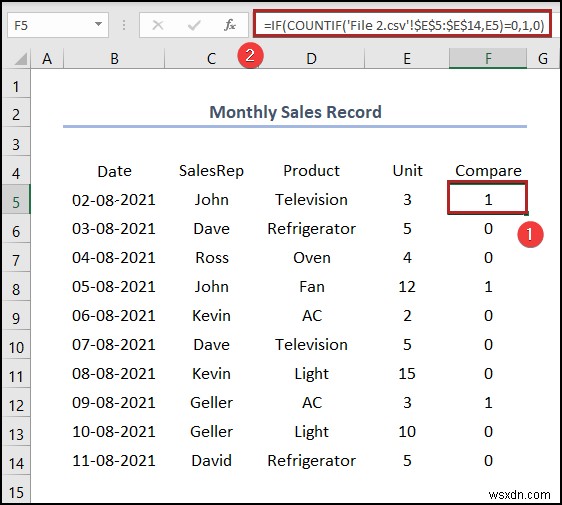Click the Compare value in row 12
This screenshot has width=562, height=505.
(x=488, y=403)
